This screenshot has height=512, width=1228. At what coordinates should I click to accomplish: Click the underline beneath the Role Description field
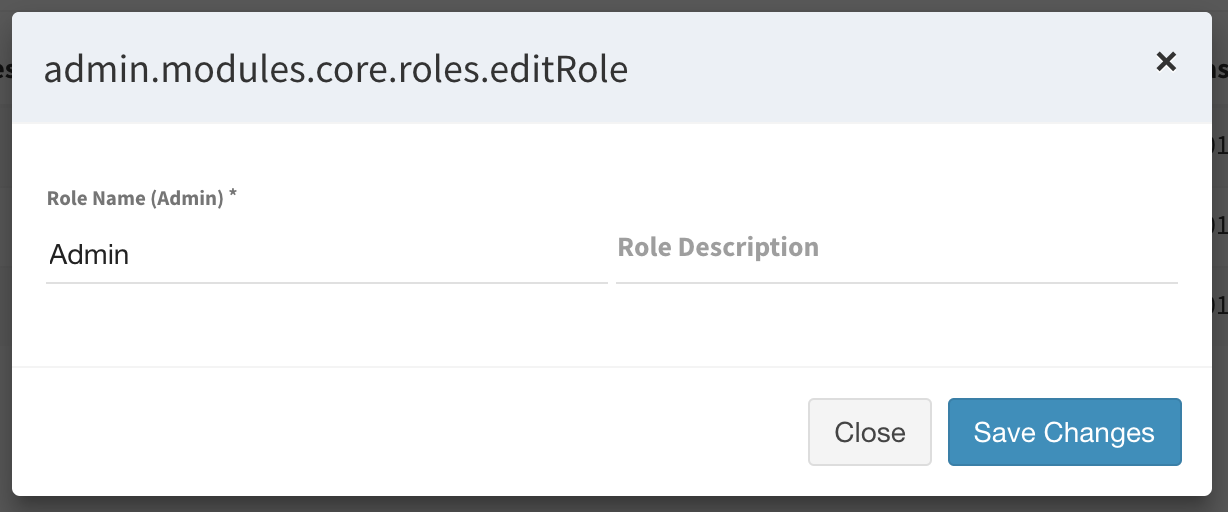[x=896, y=283]
